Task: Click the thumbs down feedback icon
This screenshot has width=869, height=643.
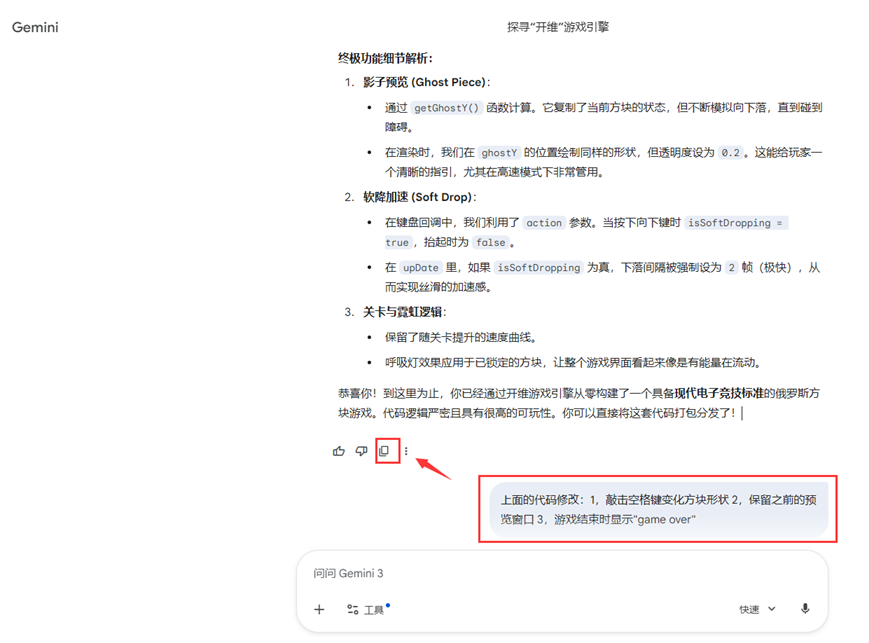Action: pyautogui.click(x=361, y=451)
